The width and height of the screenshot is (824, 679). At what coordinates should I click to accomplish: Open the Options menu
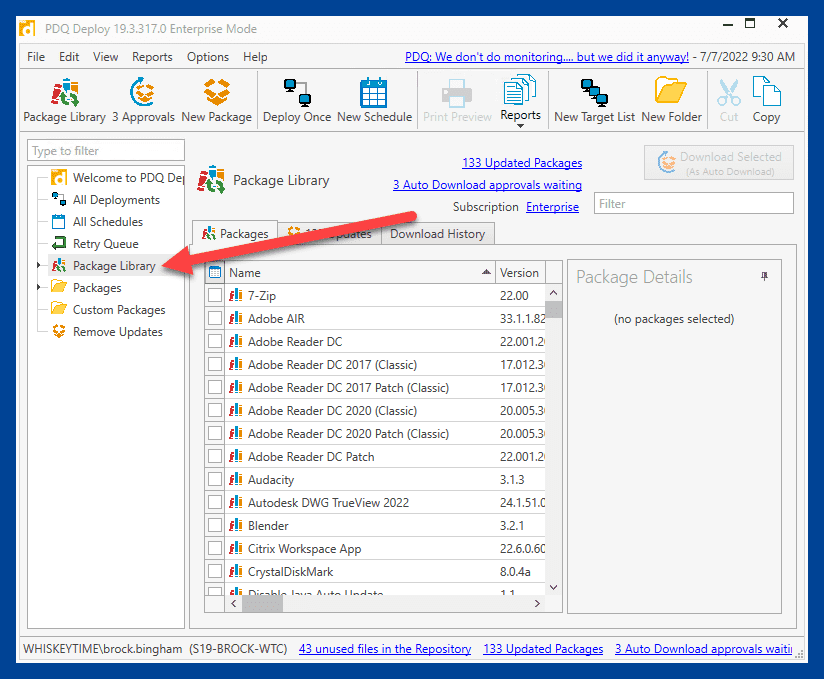208,57
